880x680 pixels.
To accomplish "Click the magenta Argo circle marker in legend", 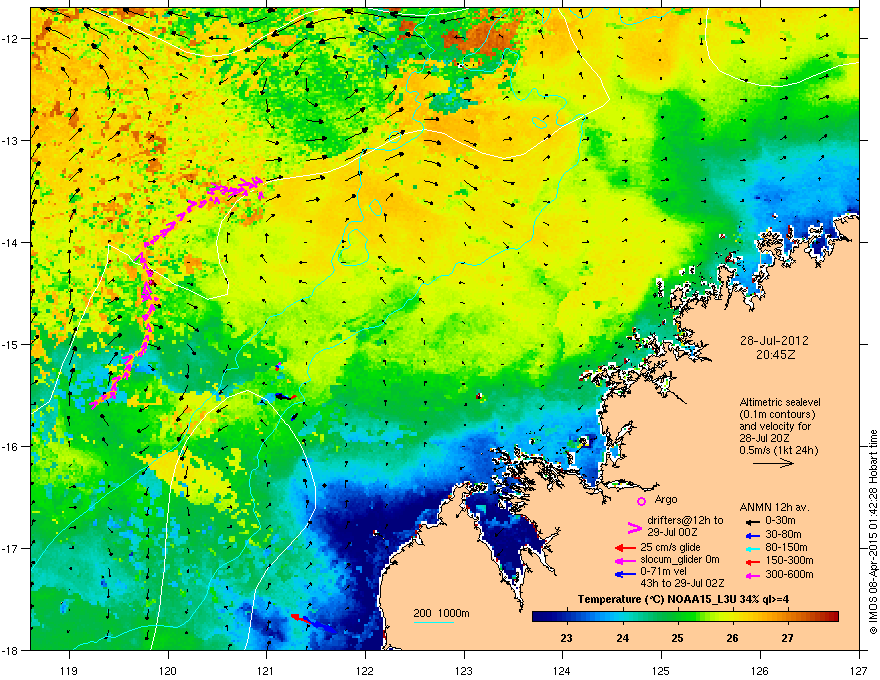I will pyautogui.click(x=641, y=501).
